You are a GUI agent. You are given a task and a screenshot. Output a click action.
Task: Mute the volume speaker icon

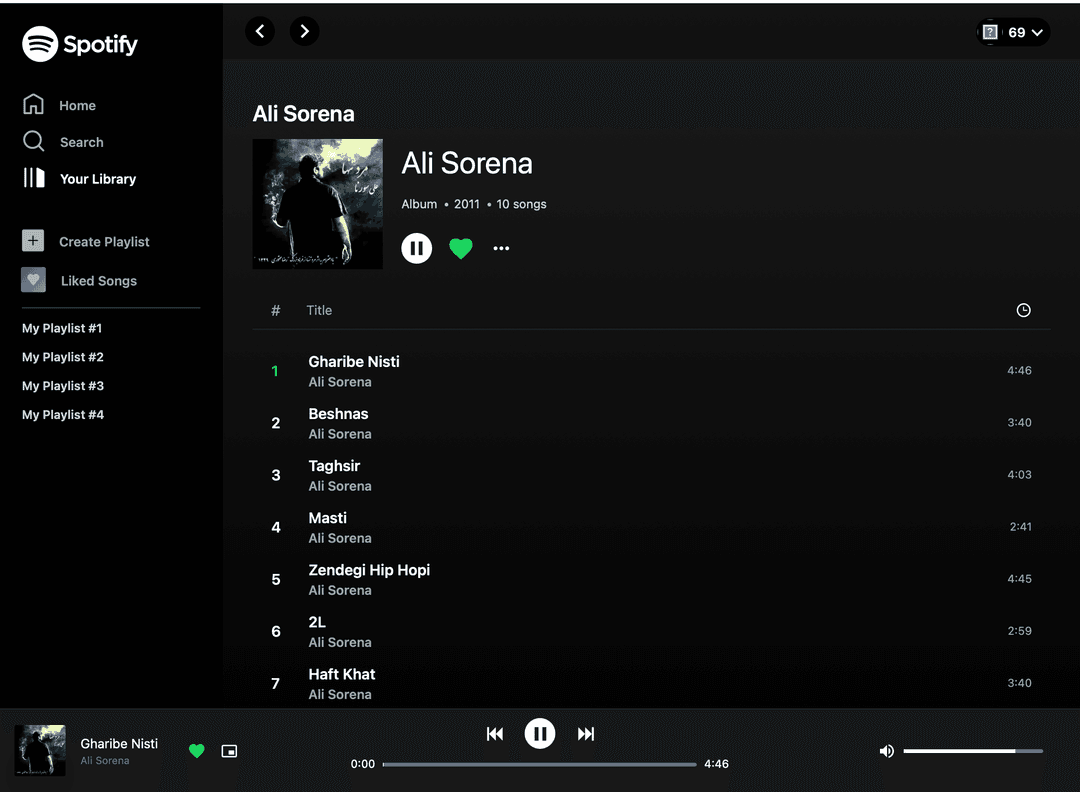point(886,751)
